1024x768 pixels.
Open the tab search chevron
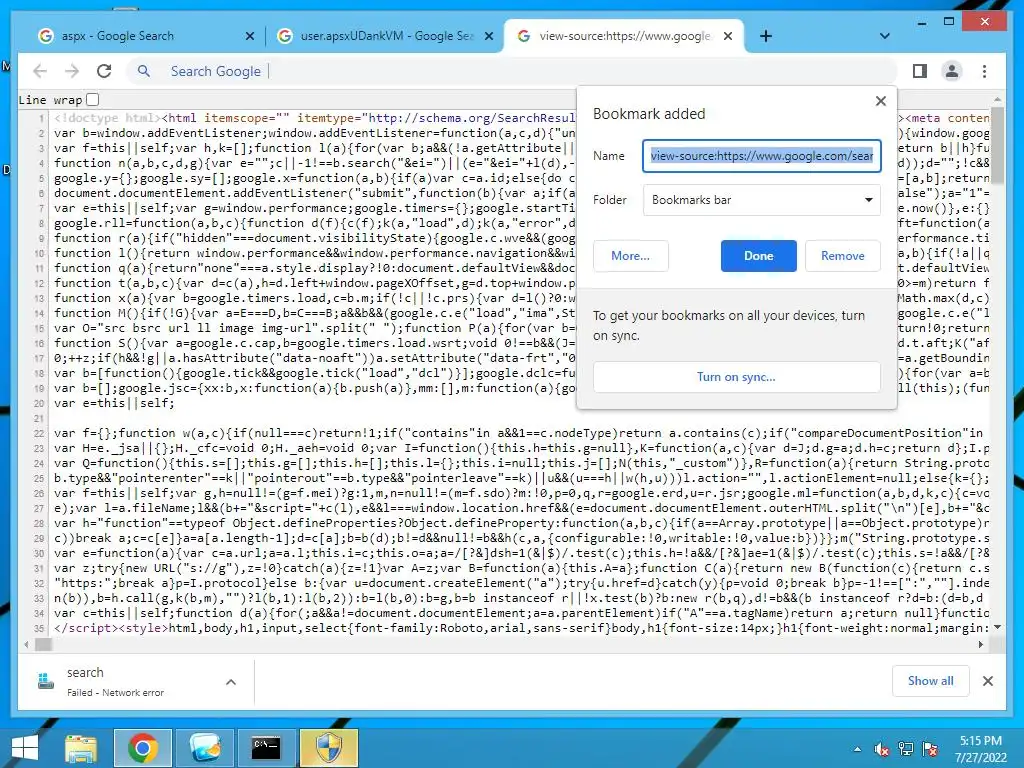[x=884, y=36]
